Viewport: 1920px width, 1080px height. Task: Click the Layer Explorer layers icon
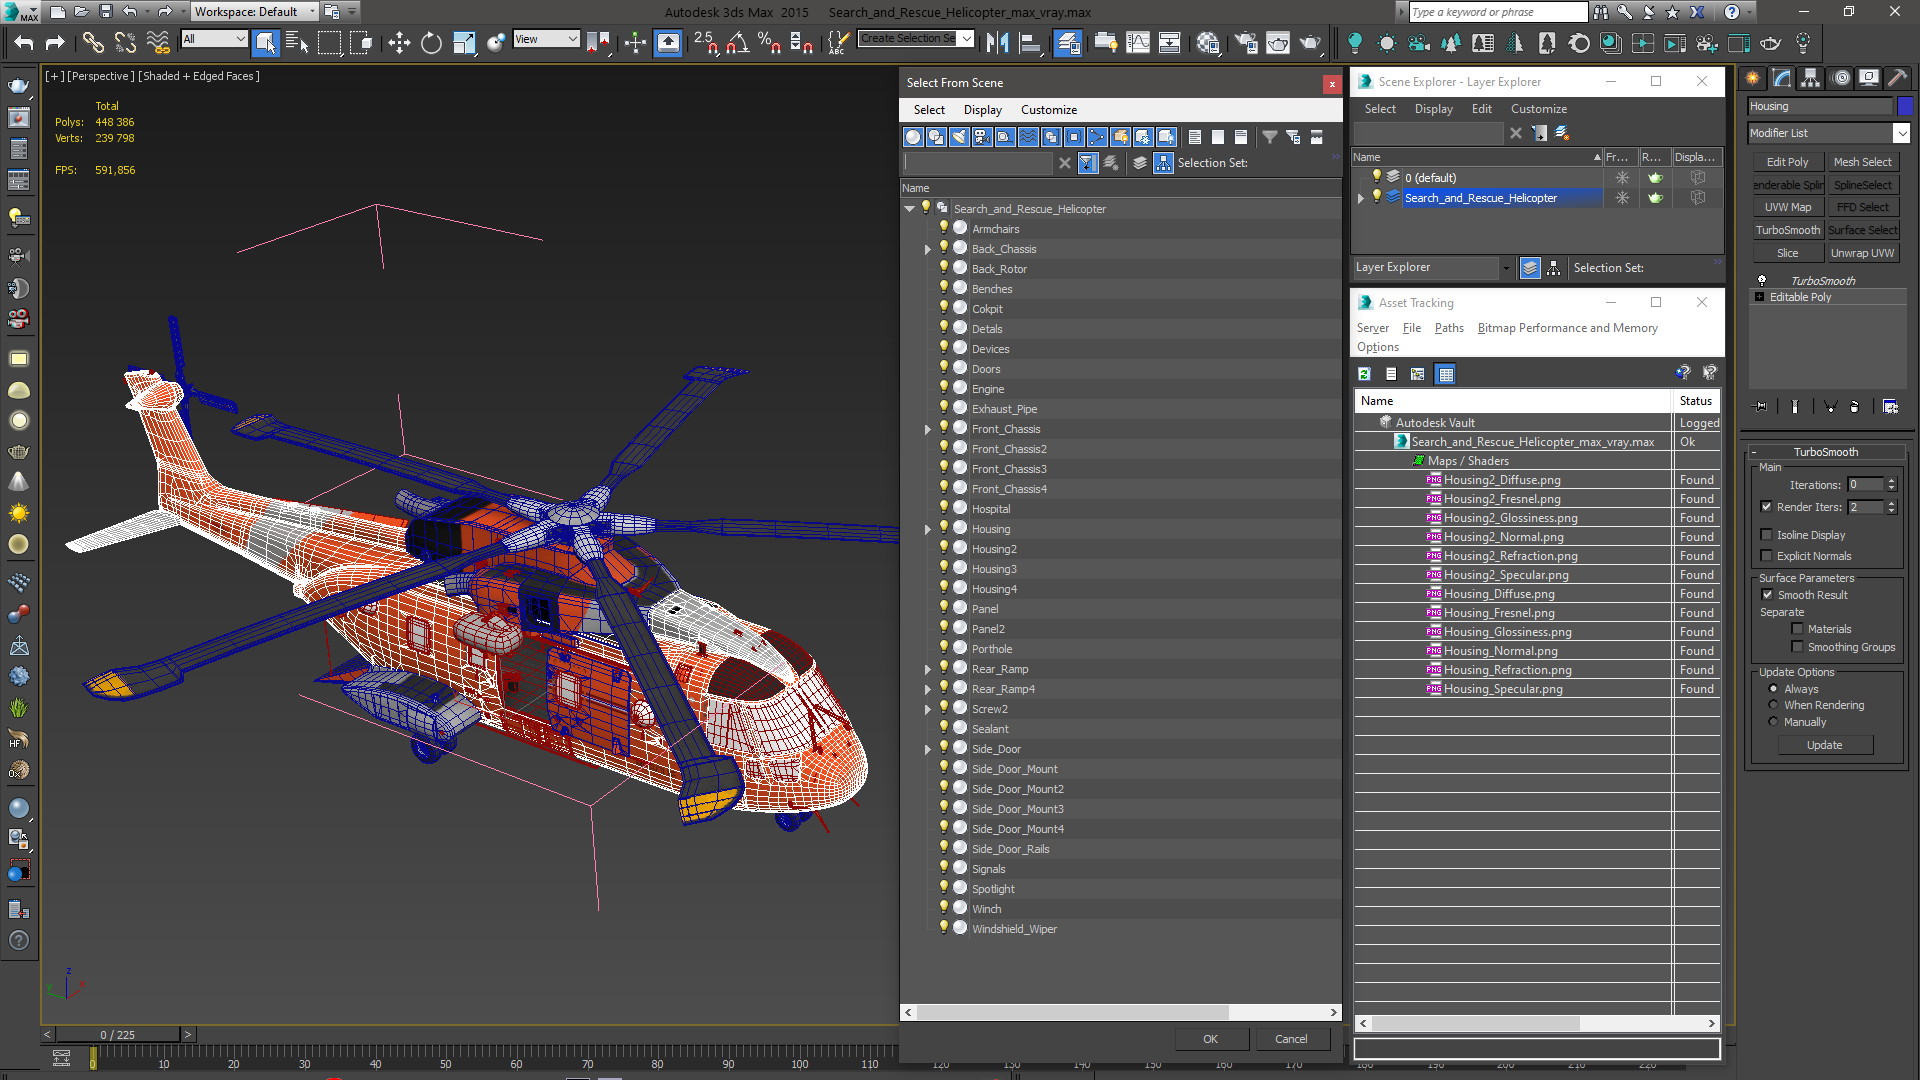click(x=1530, y=268)
